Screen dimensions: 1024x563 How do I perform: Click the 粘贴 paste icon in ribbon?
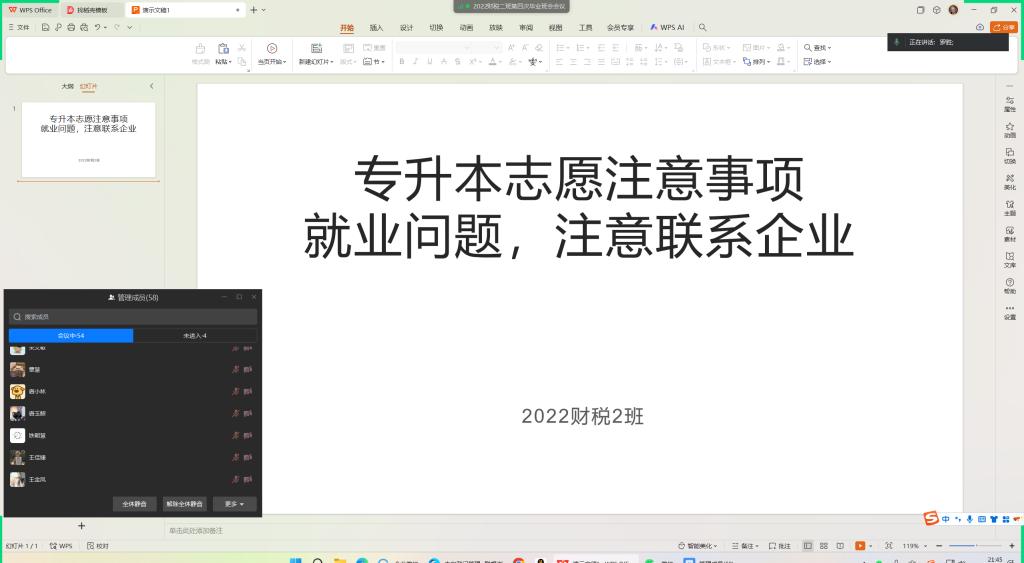coord(221,49)
